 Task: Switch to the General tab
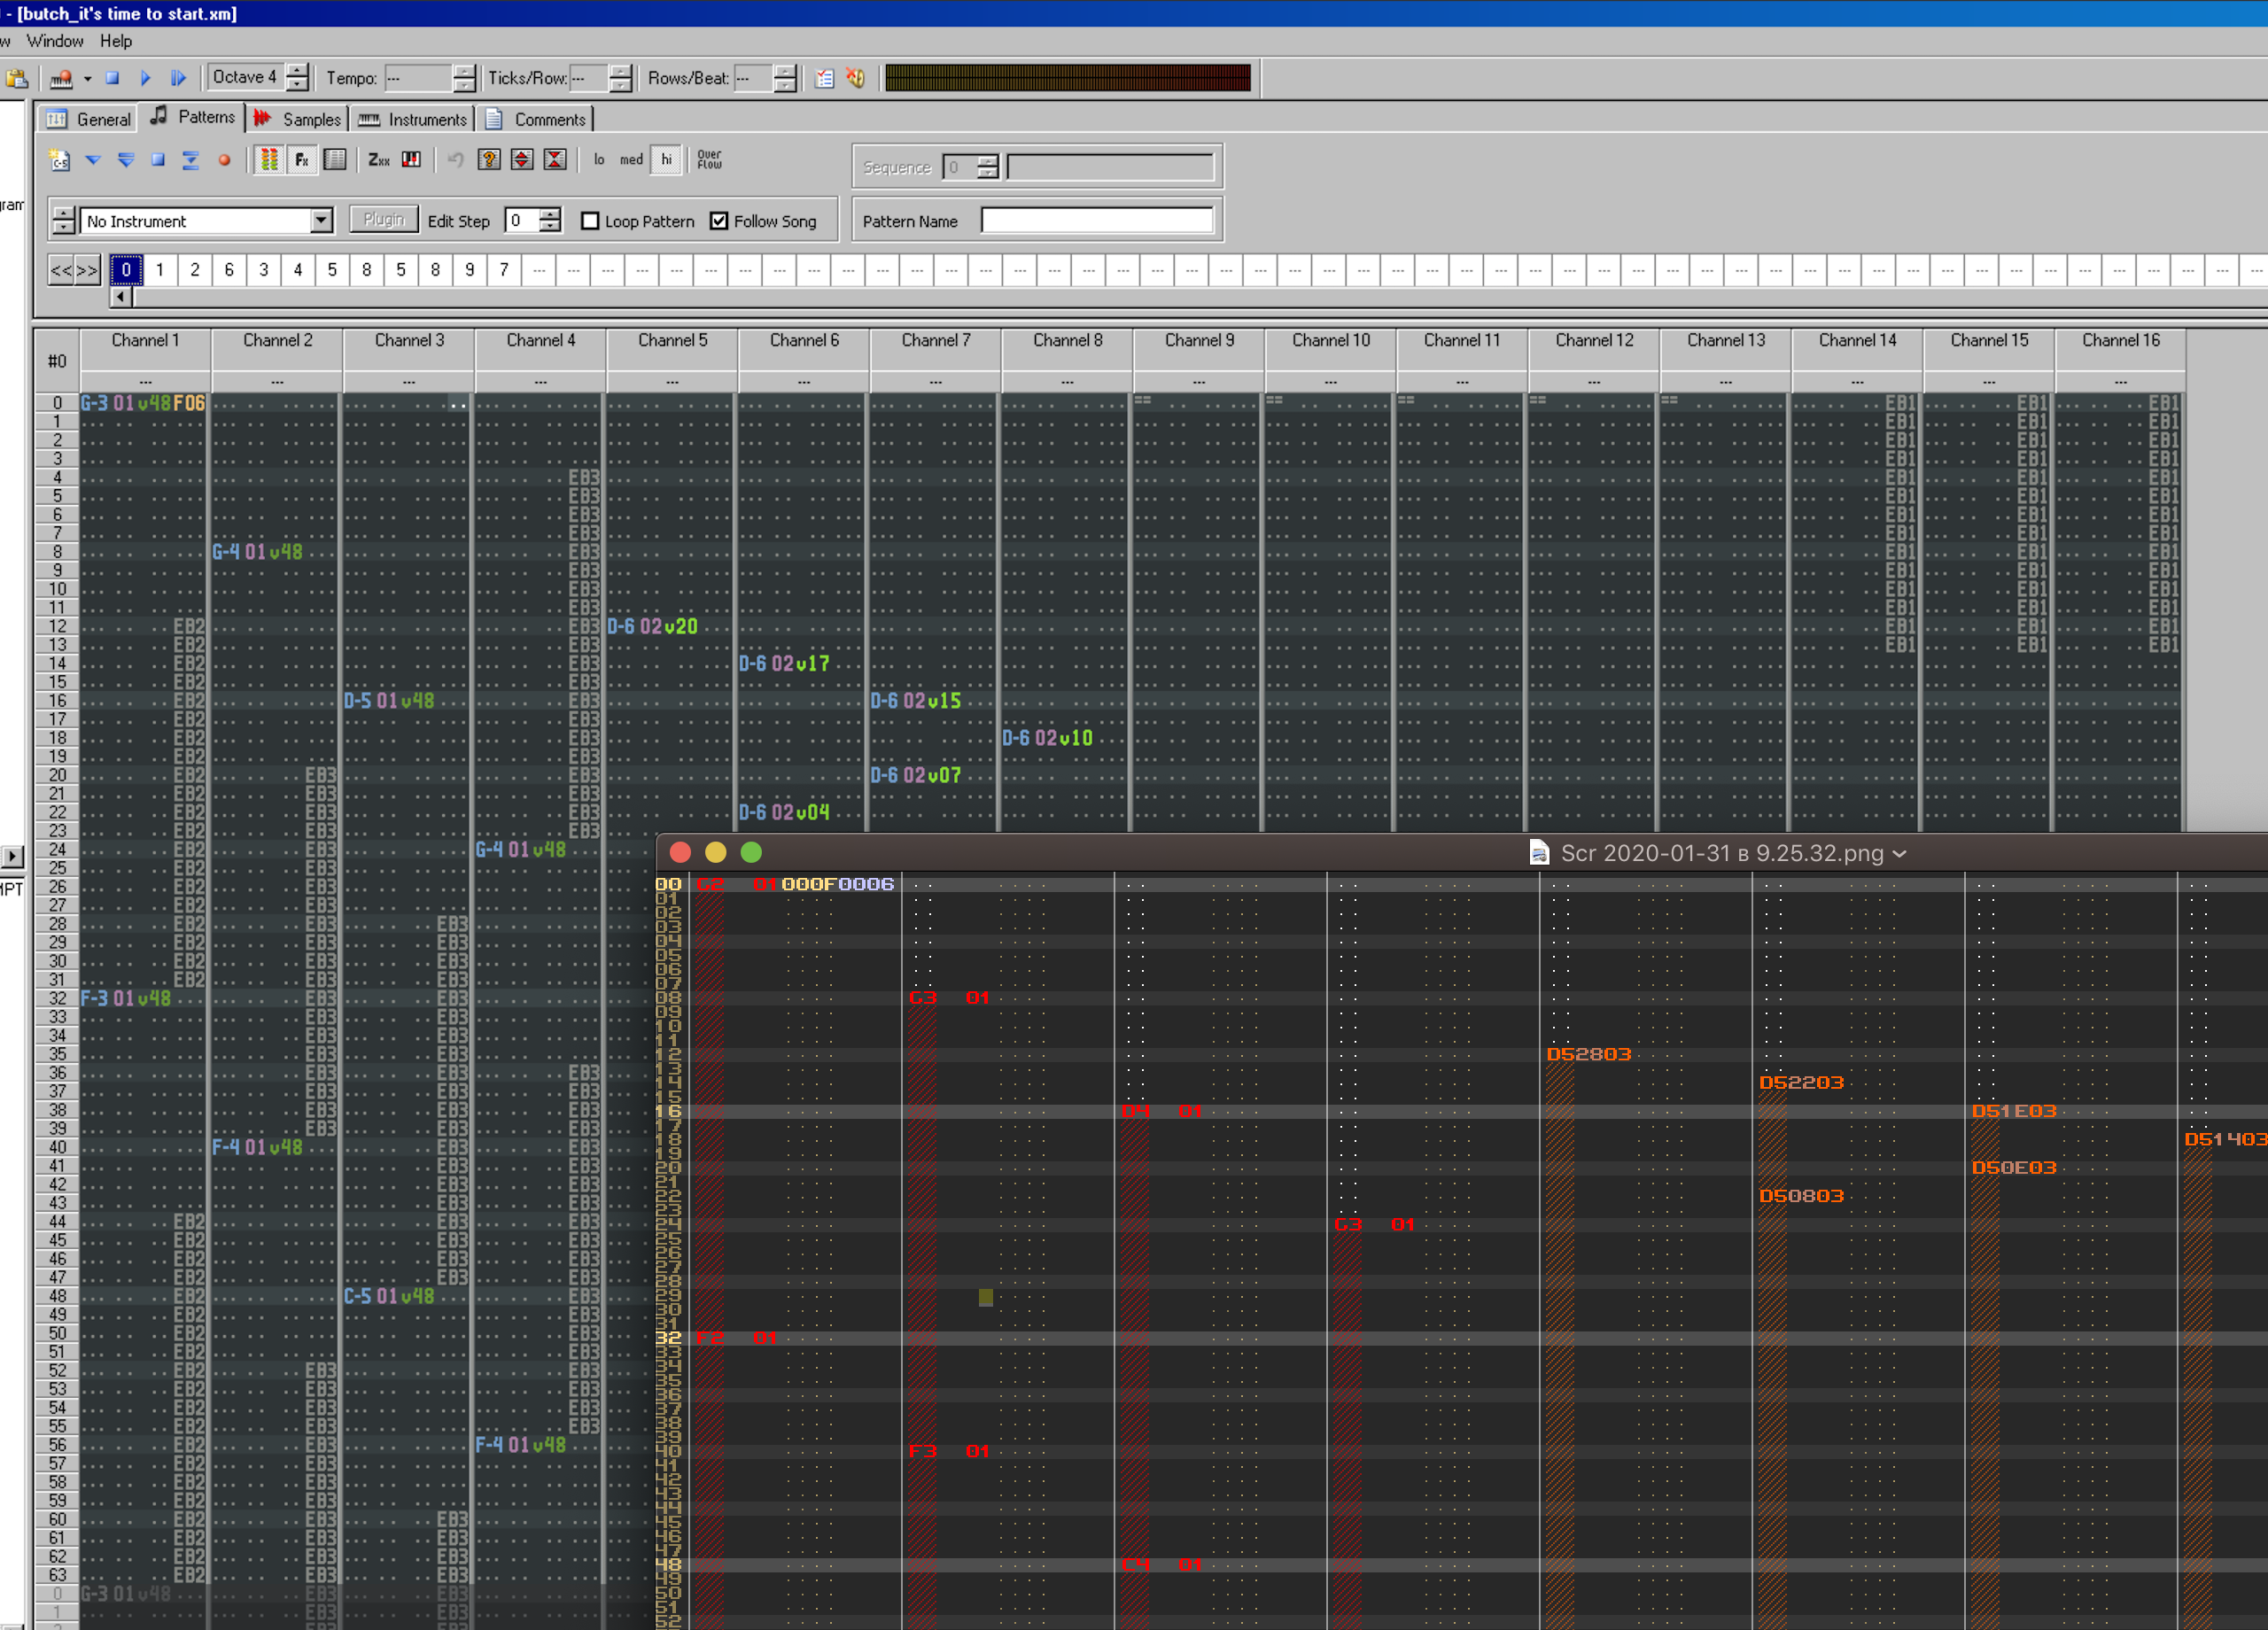[x=88, y=119]
